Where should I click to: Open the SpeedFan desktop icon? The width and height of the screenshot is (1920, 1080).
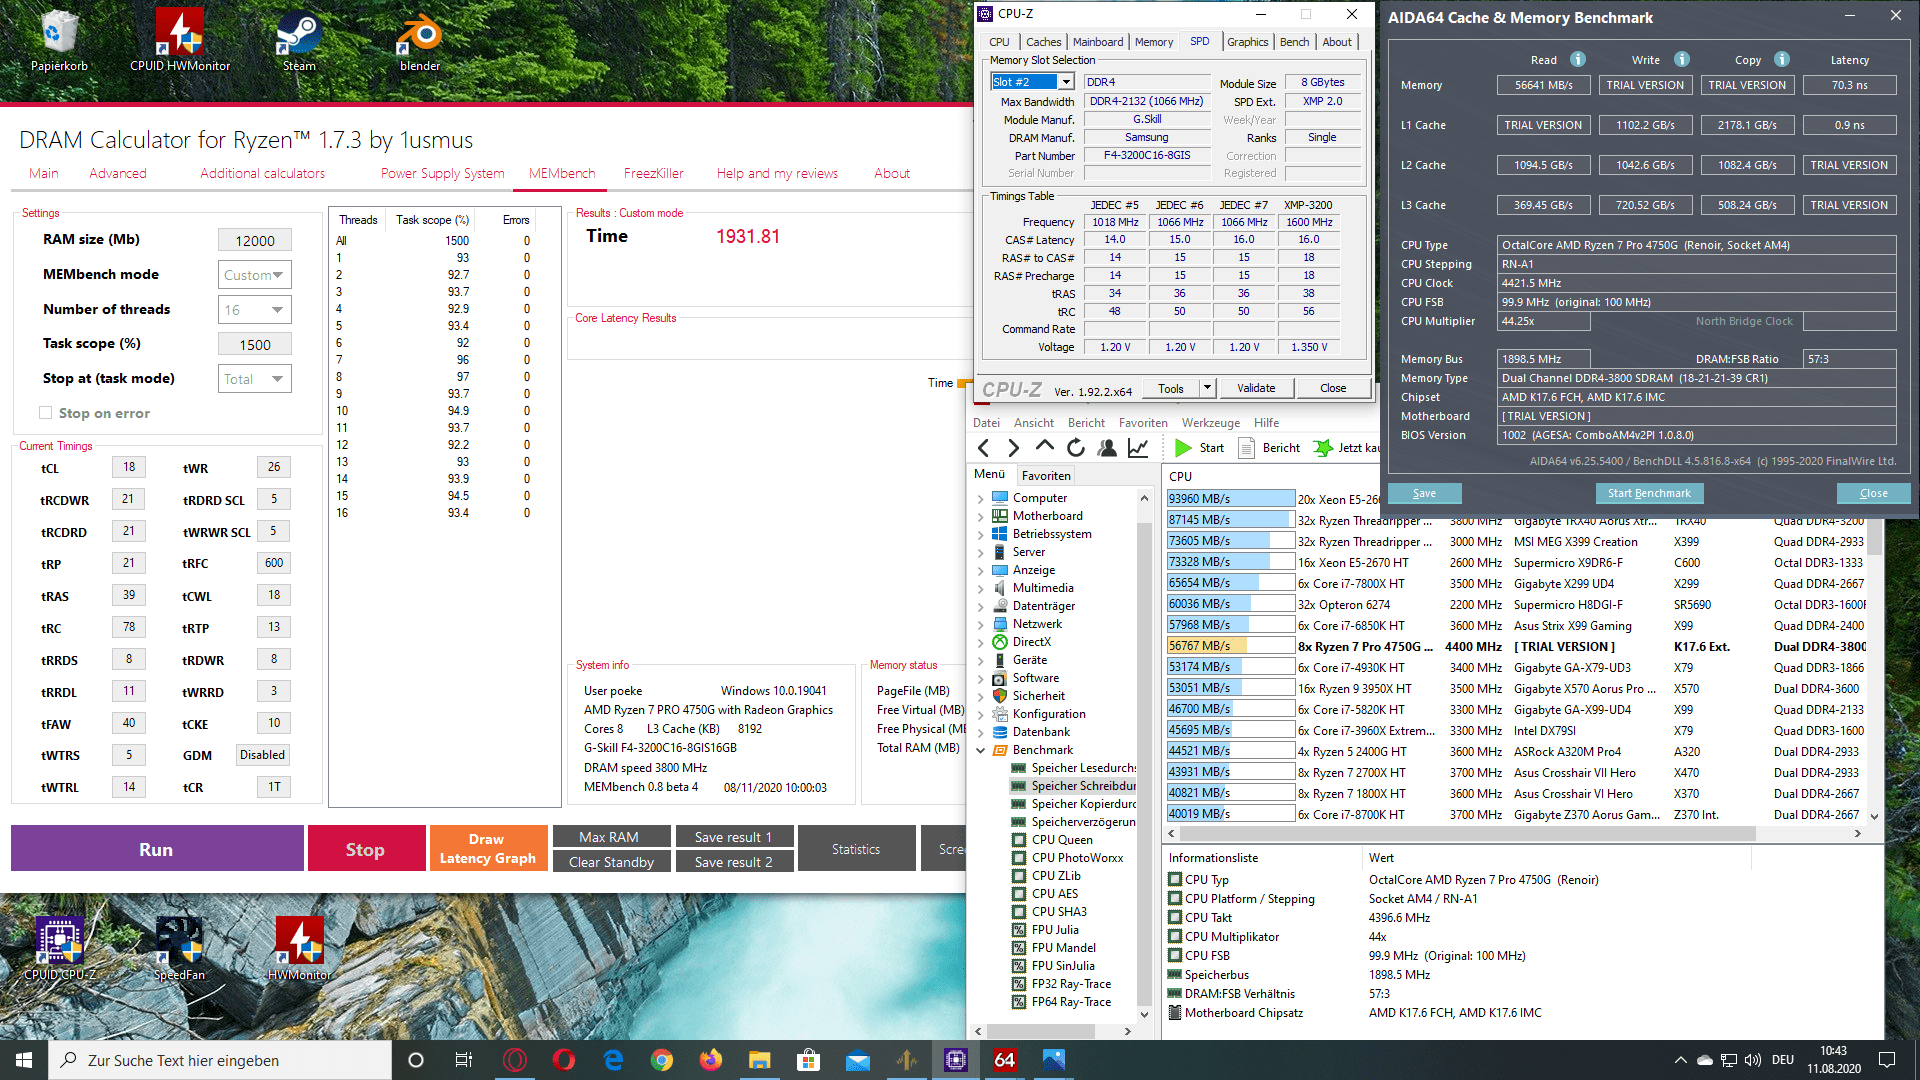point(180,948)
